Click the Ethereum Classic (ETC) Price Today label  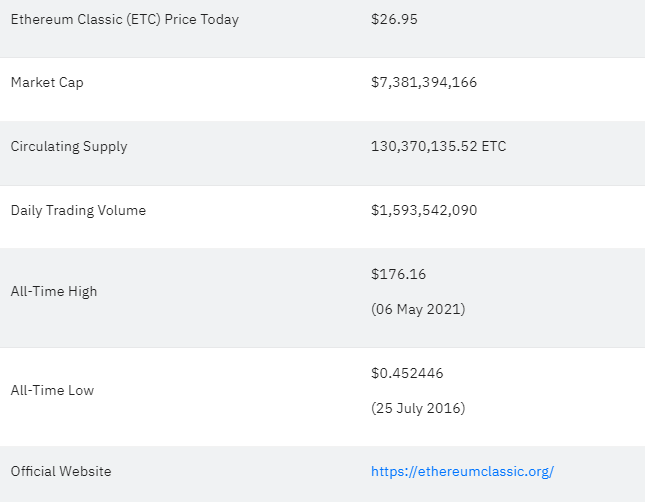125,20
